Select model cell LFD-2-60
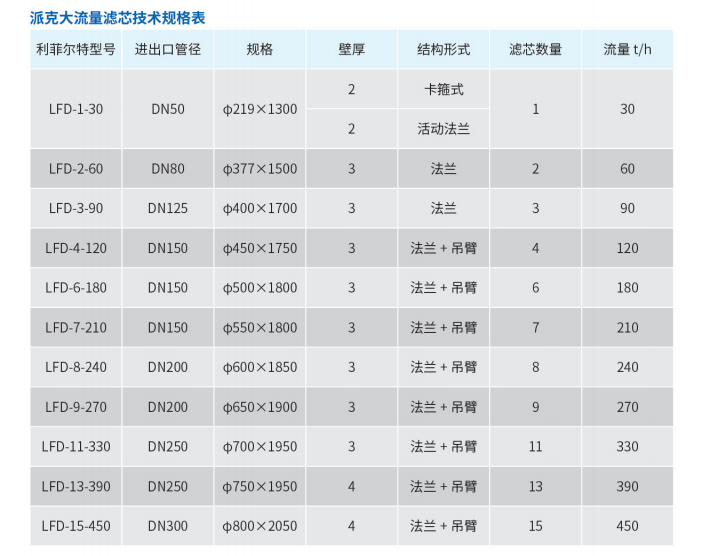The height and width of the screenshot is (556, 704). [x=76, y=169]
